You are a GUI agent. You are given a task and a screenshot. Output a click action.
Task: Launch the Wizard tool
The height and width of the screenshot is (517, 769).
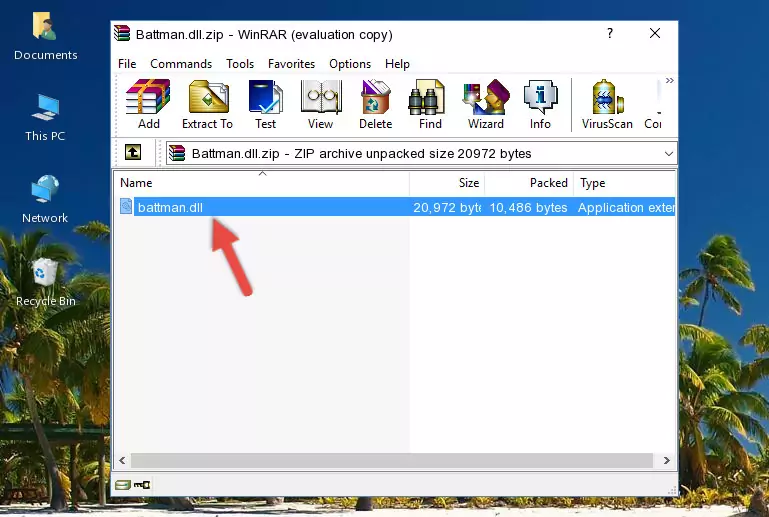click(486, 104)
